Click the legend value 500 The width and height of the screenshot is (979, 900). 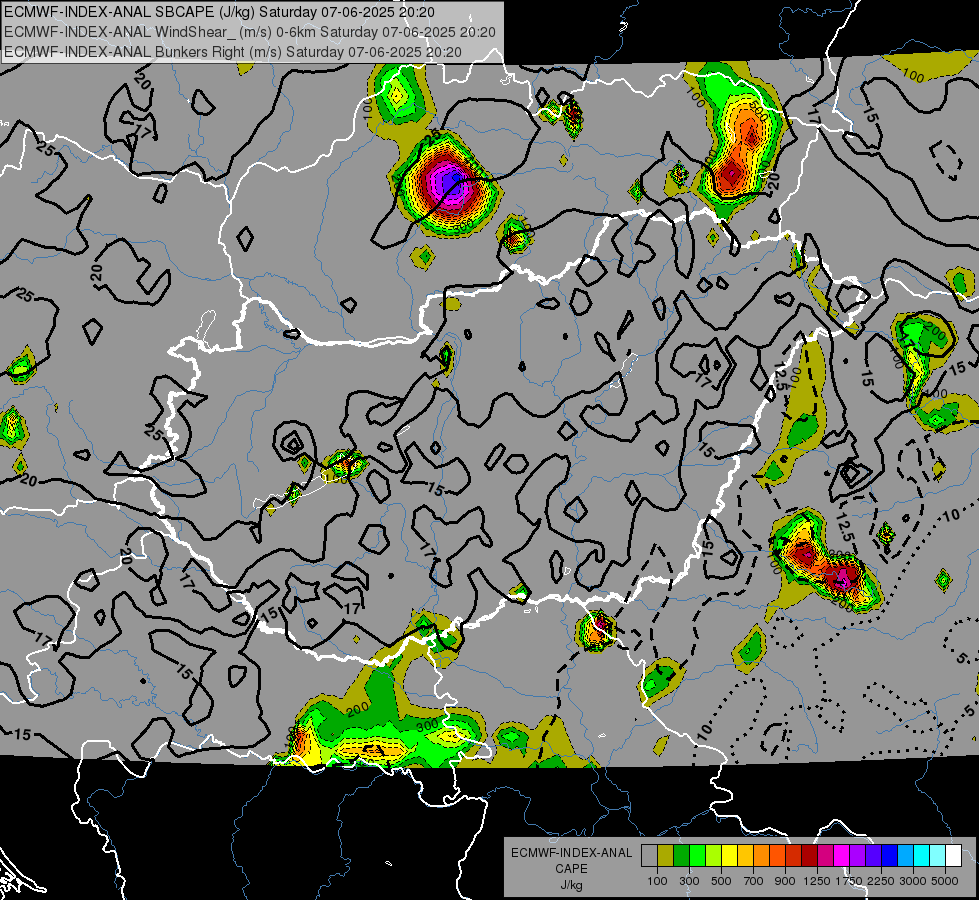(x=721, y=881)
